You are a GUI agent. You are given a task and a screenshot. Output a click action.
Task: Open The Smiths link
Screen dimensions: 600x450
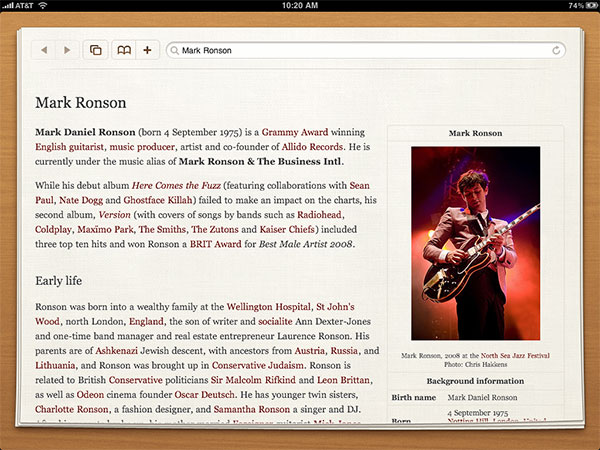(x=162, y=230)
